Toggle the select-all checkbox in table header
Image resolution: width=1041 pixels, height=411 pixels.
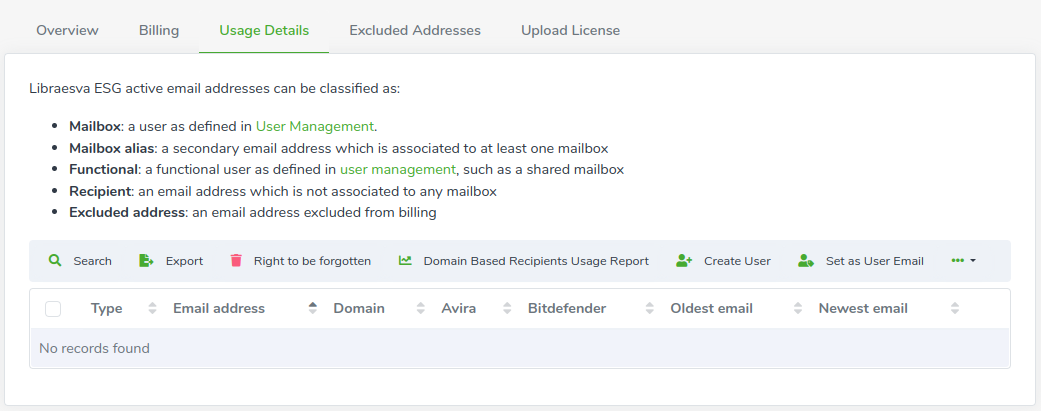tap(53, 309)
